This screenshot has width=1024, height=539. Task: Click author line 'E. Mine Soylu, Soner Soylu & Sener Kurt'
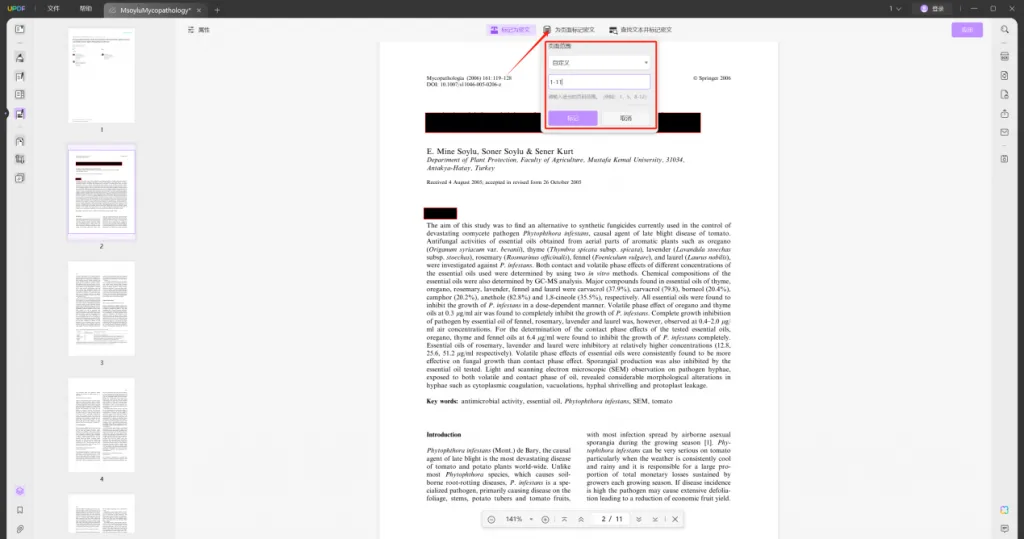tap(500, 151)
